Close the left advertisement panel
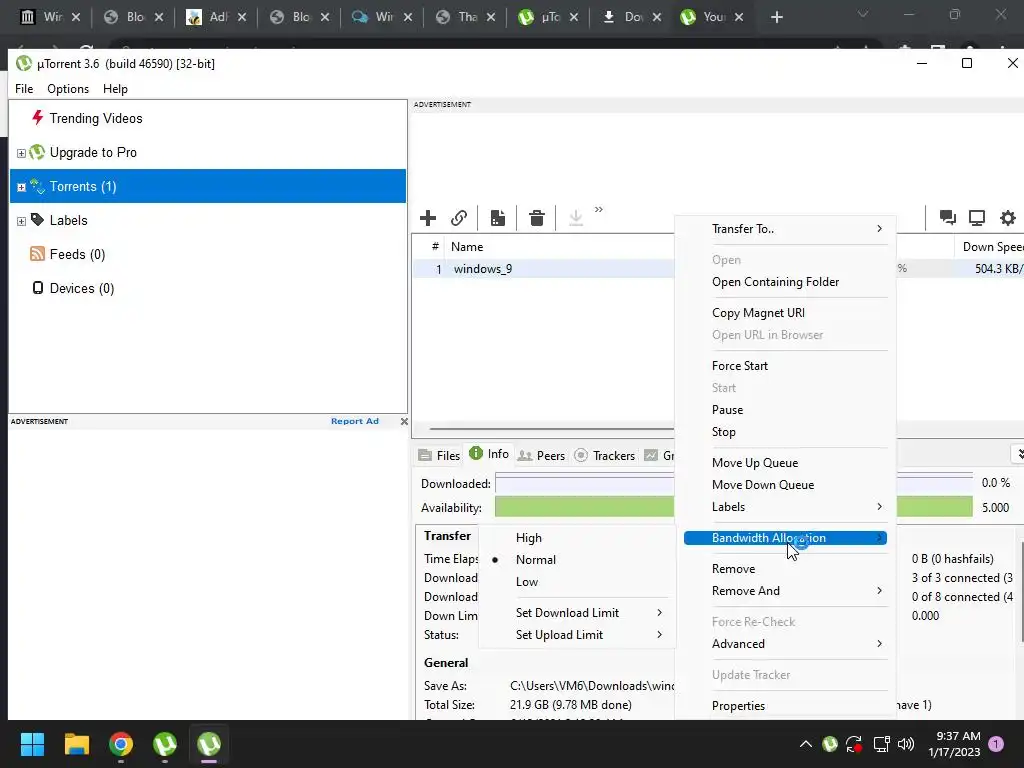1024x768 pixels. (404, 421)
